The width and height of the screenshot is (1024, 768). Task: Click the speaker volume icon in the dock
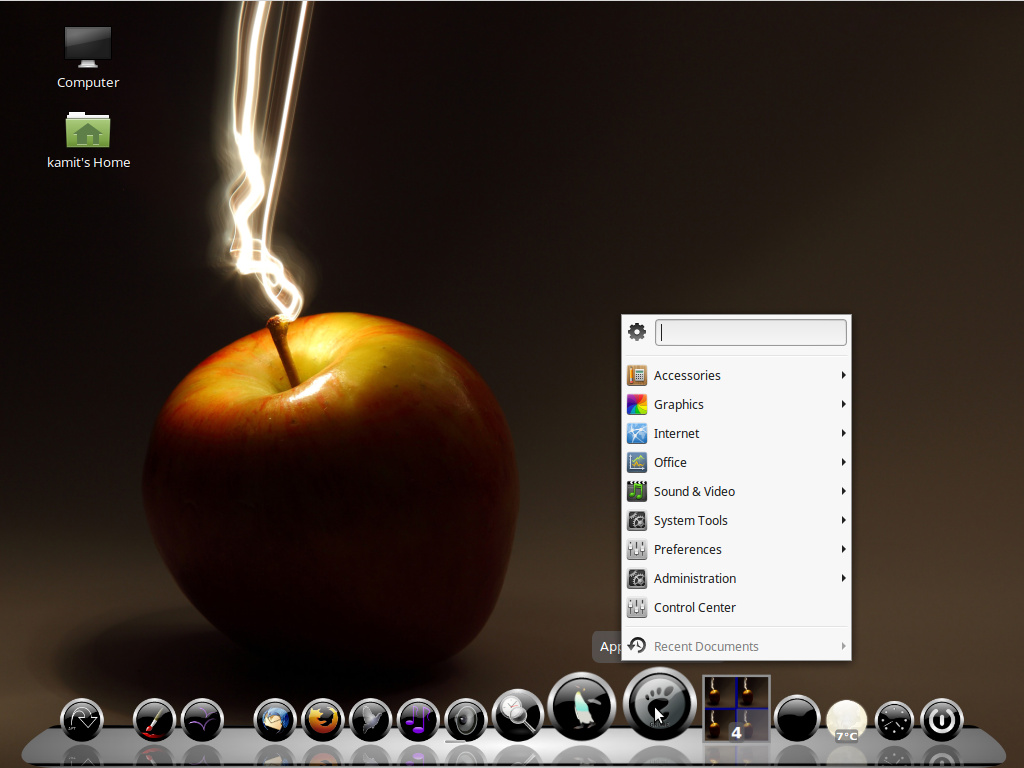[466, 718]
